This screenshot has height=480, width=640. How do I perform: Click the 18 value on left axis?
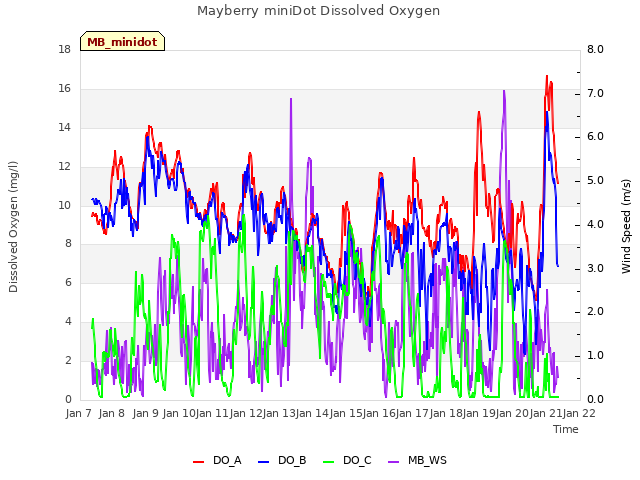coord(64,50)
